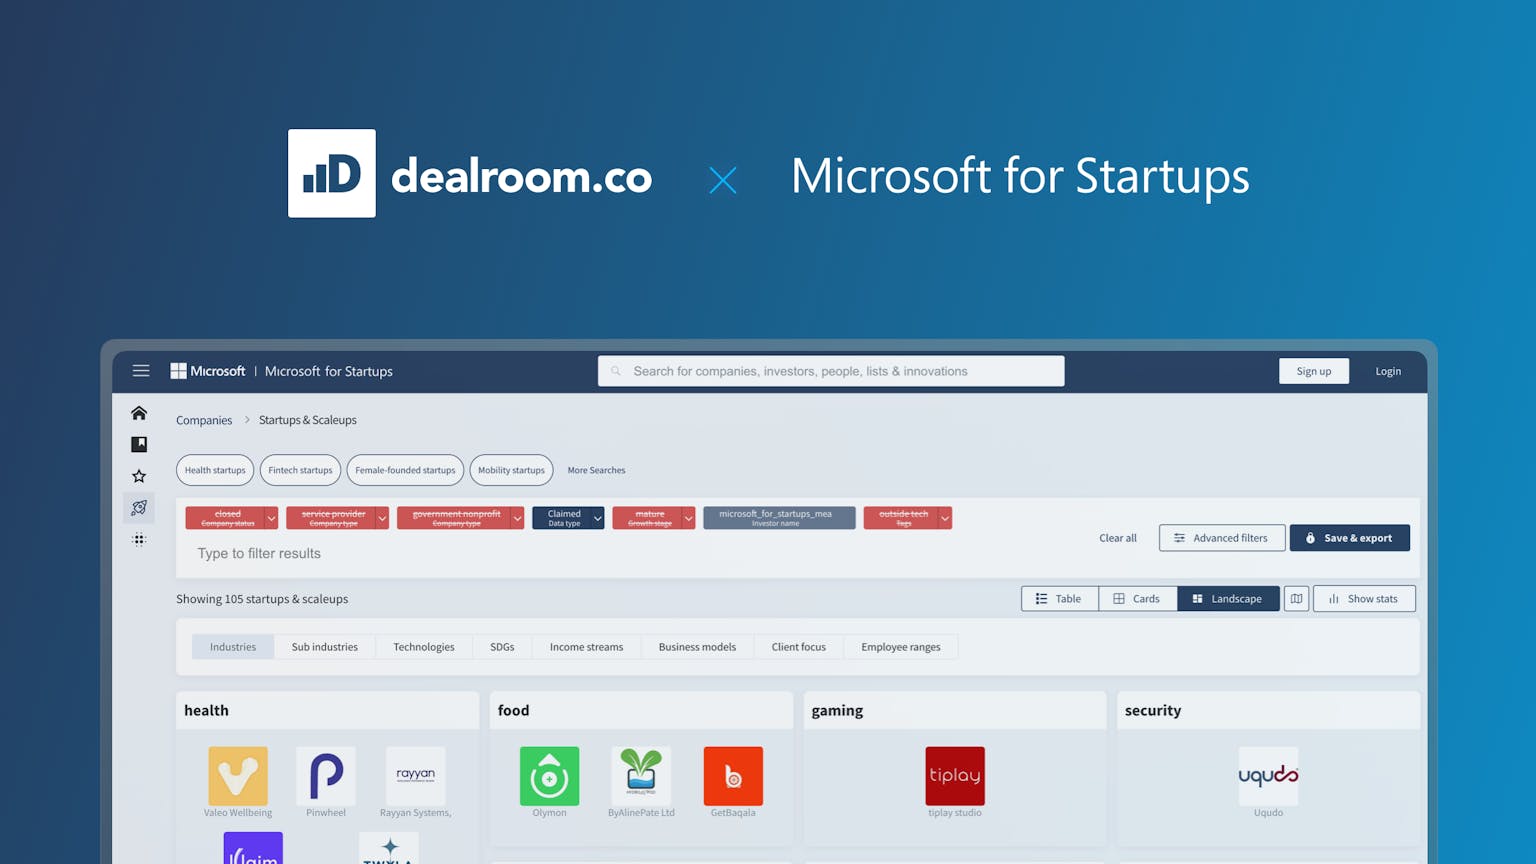The width and height of the screenshot is (1536, 864).
Task: Click the microsoft_for_startups_mea investor filter
Action: click(779, 518)
